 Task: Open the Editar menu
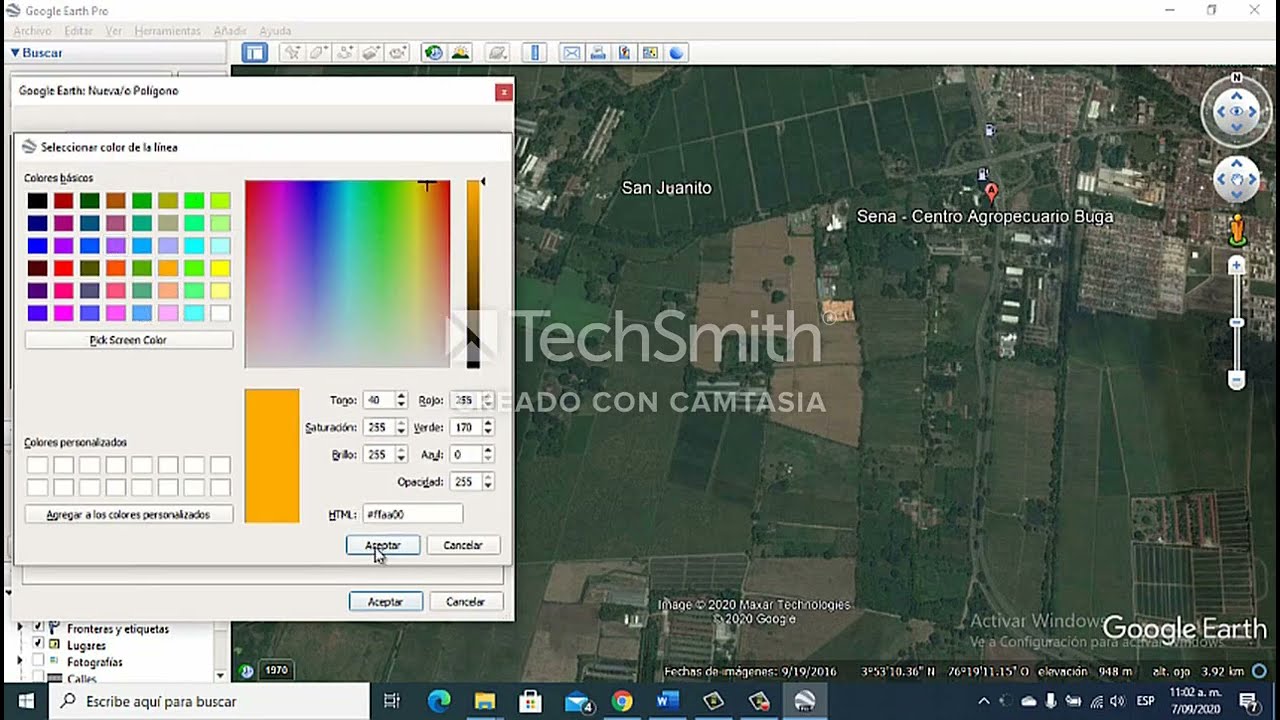click(x=78, y=31)
